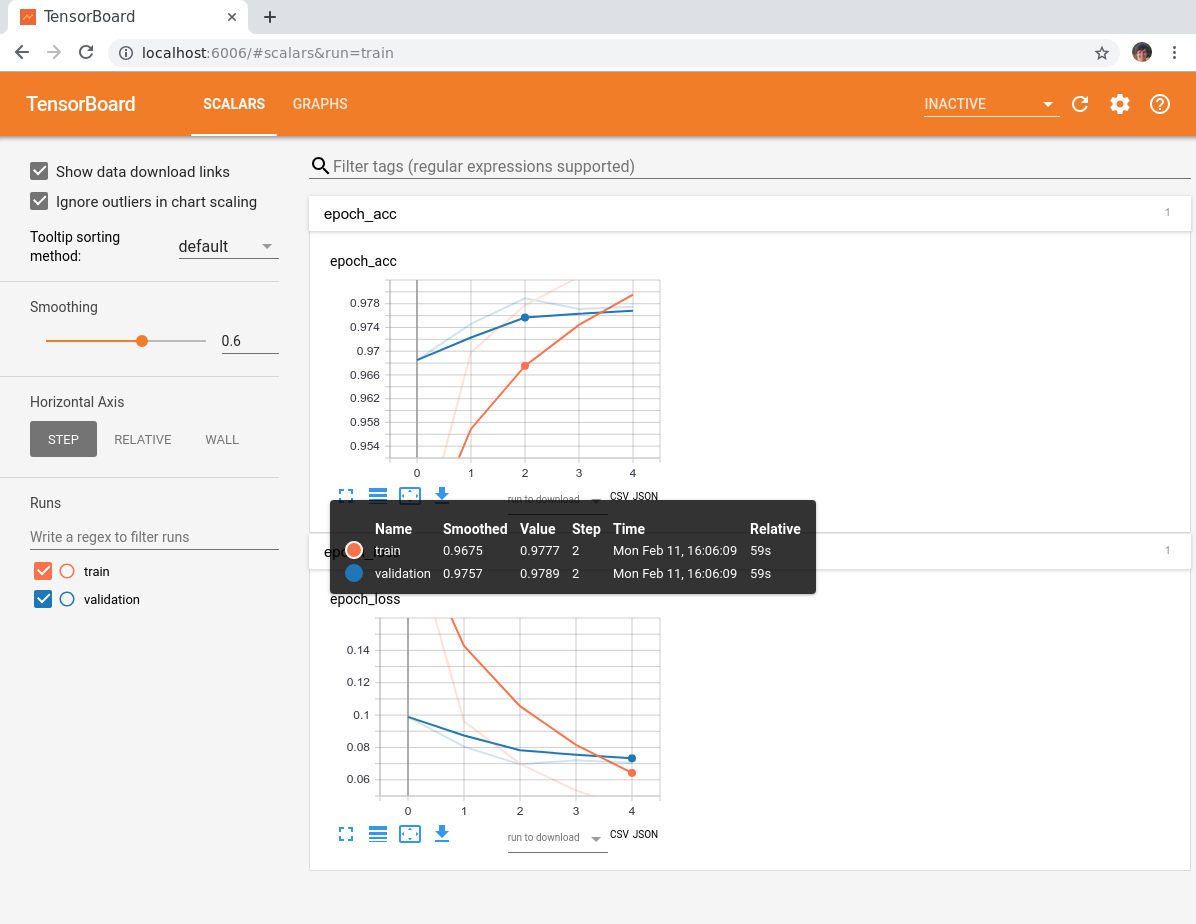Click the Smoothing slider track right end
Viewport: 1196px width, 924px height.
point(204,341)
